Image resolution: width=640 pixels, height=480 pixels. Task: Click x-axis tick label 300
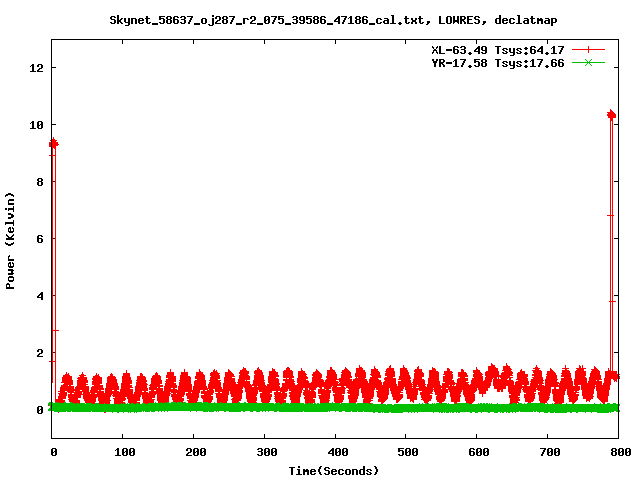pyautogui.click(x=267, y=452)
